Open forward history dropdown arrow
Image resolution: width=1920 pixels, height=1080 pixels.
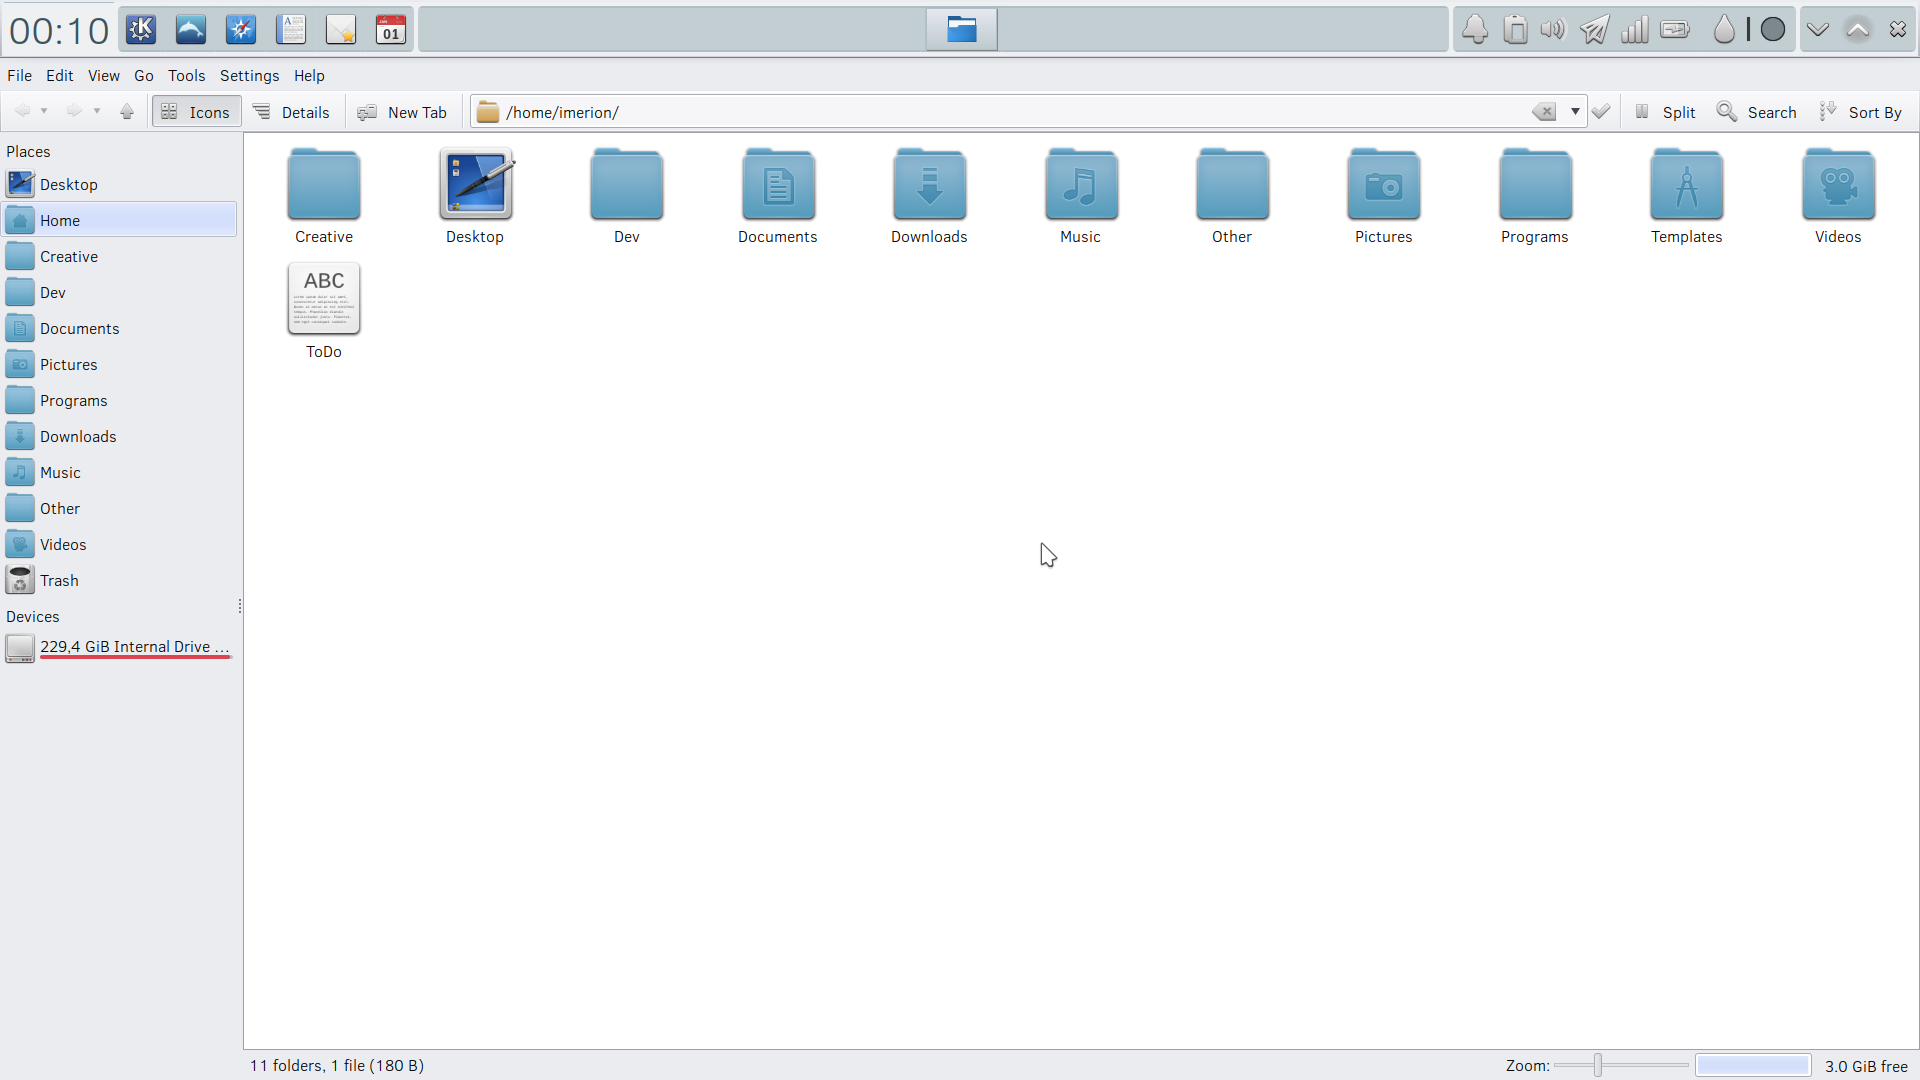tap(97, 111)
